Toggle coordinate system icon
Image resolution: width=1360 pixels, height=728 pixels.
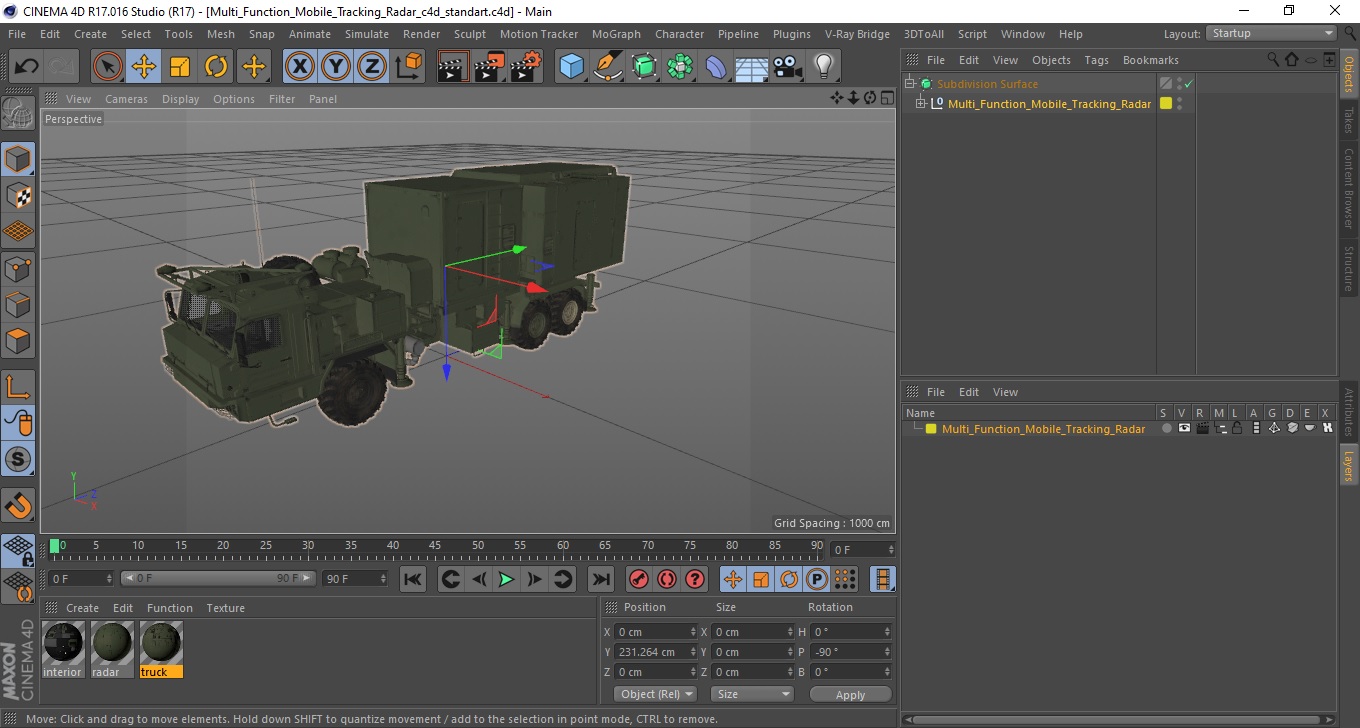[408, 67]
